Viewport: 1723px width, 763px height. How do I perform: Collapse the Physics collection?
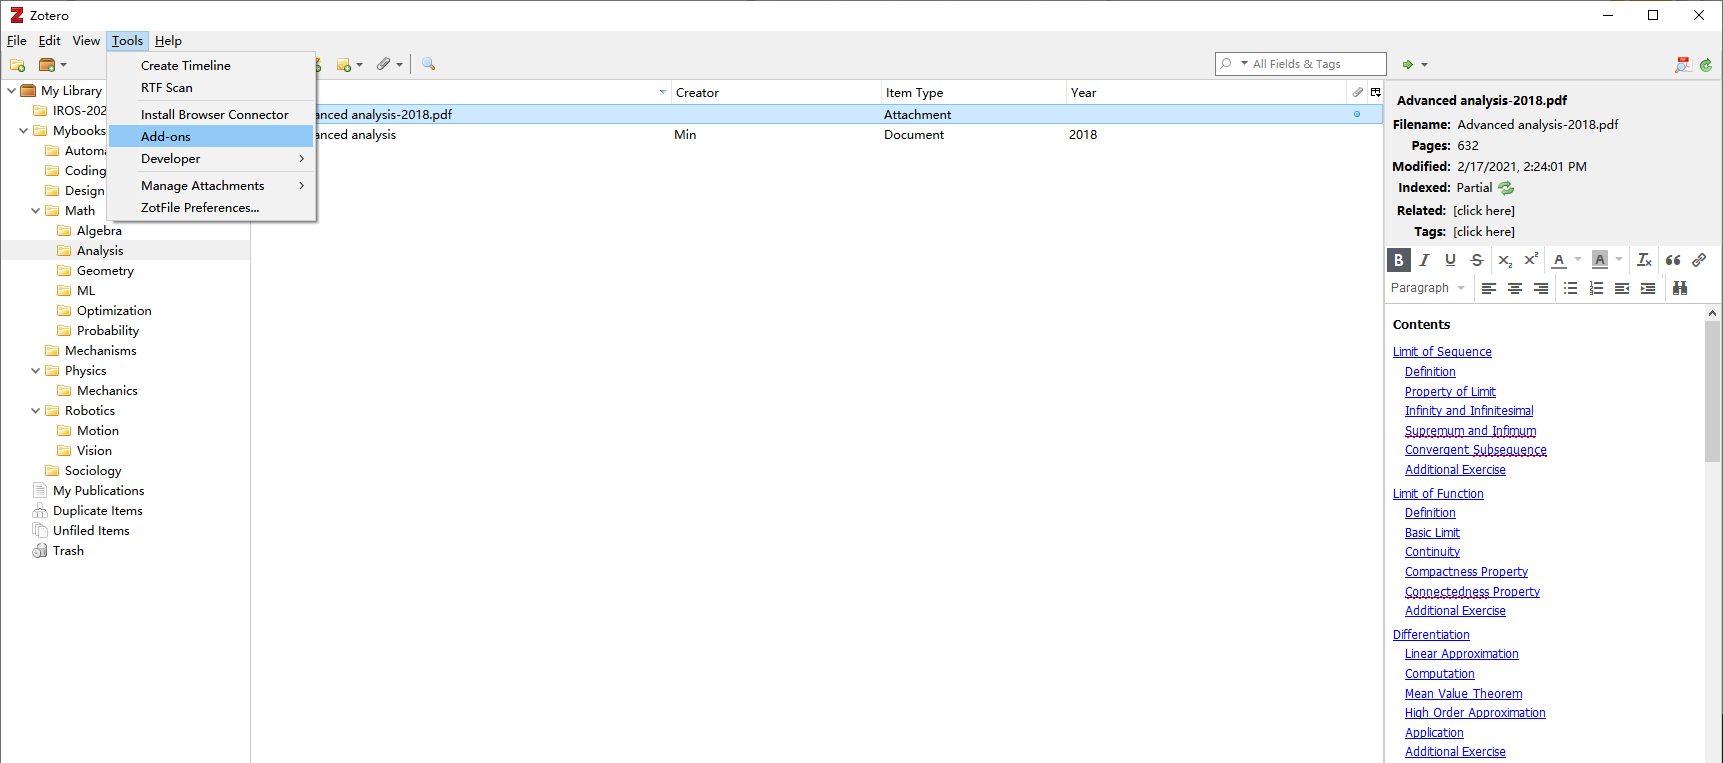click(x=36, y=370)
